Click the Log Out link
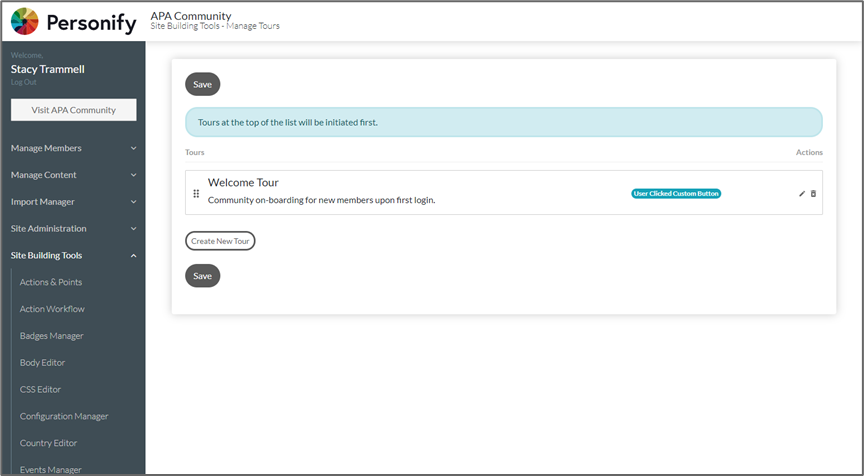 coord(23,82)
